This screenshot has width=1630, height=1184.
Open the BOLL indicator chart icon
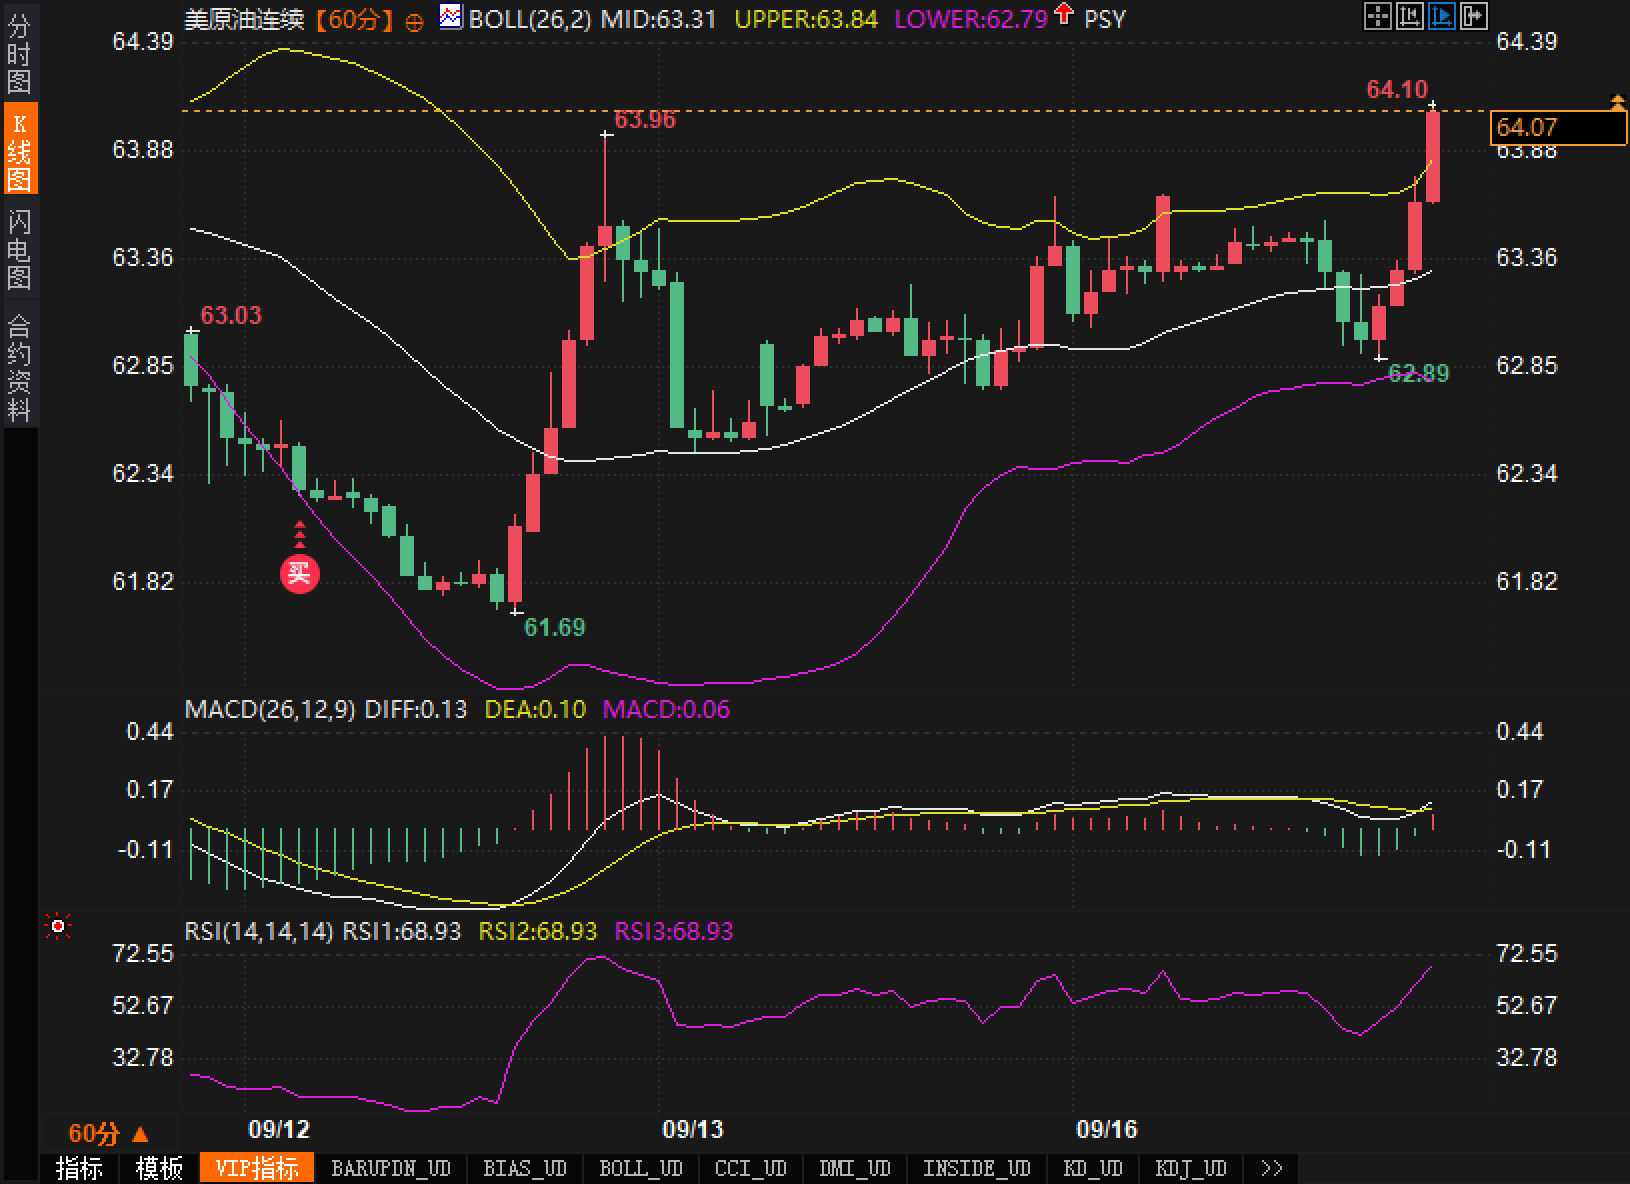click(x=451, y=16)
